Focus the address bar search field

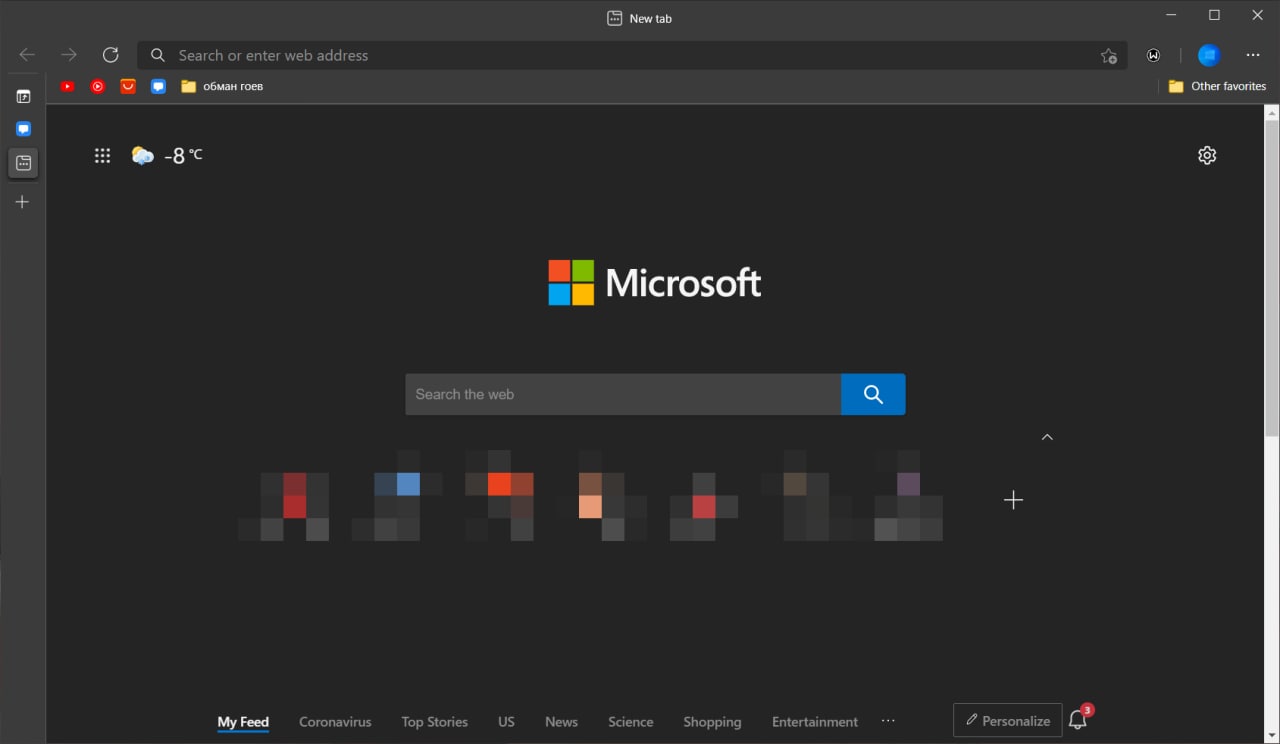[x=632, y=55]
